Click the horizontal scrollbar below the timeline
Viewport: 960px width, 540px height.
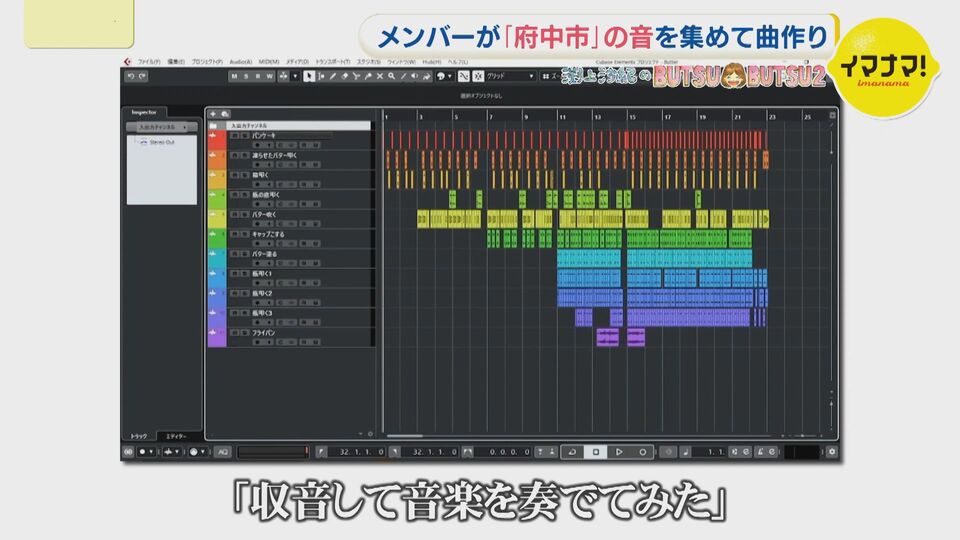pyautogui.click(x=405, y=436)
